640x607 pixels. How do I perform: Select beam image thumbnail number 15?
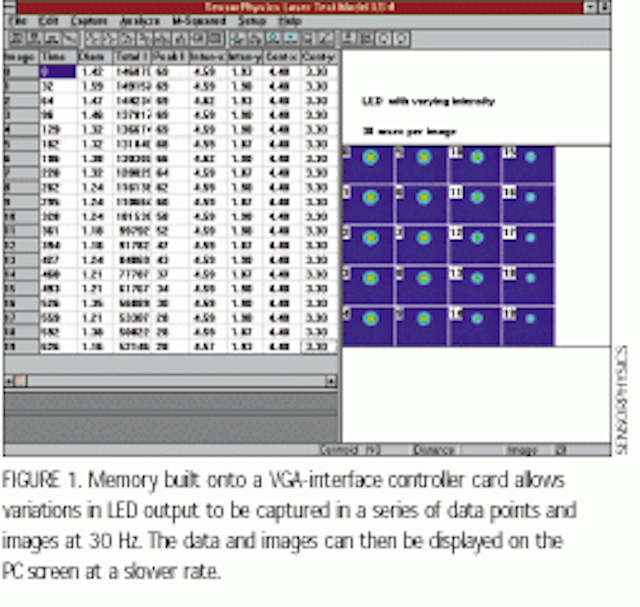528,165
